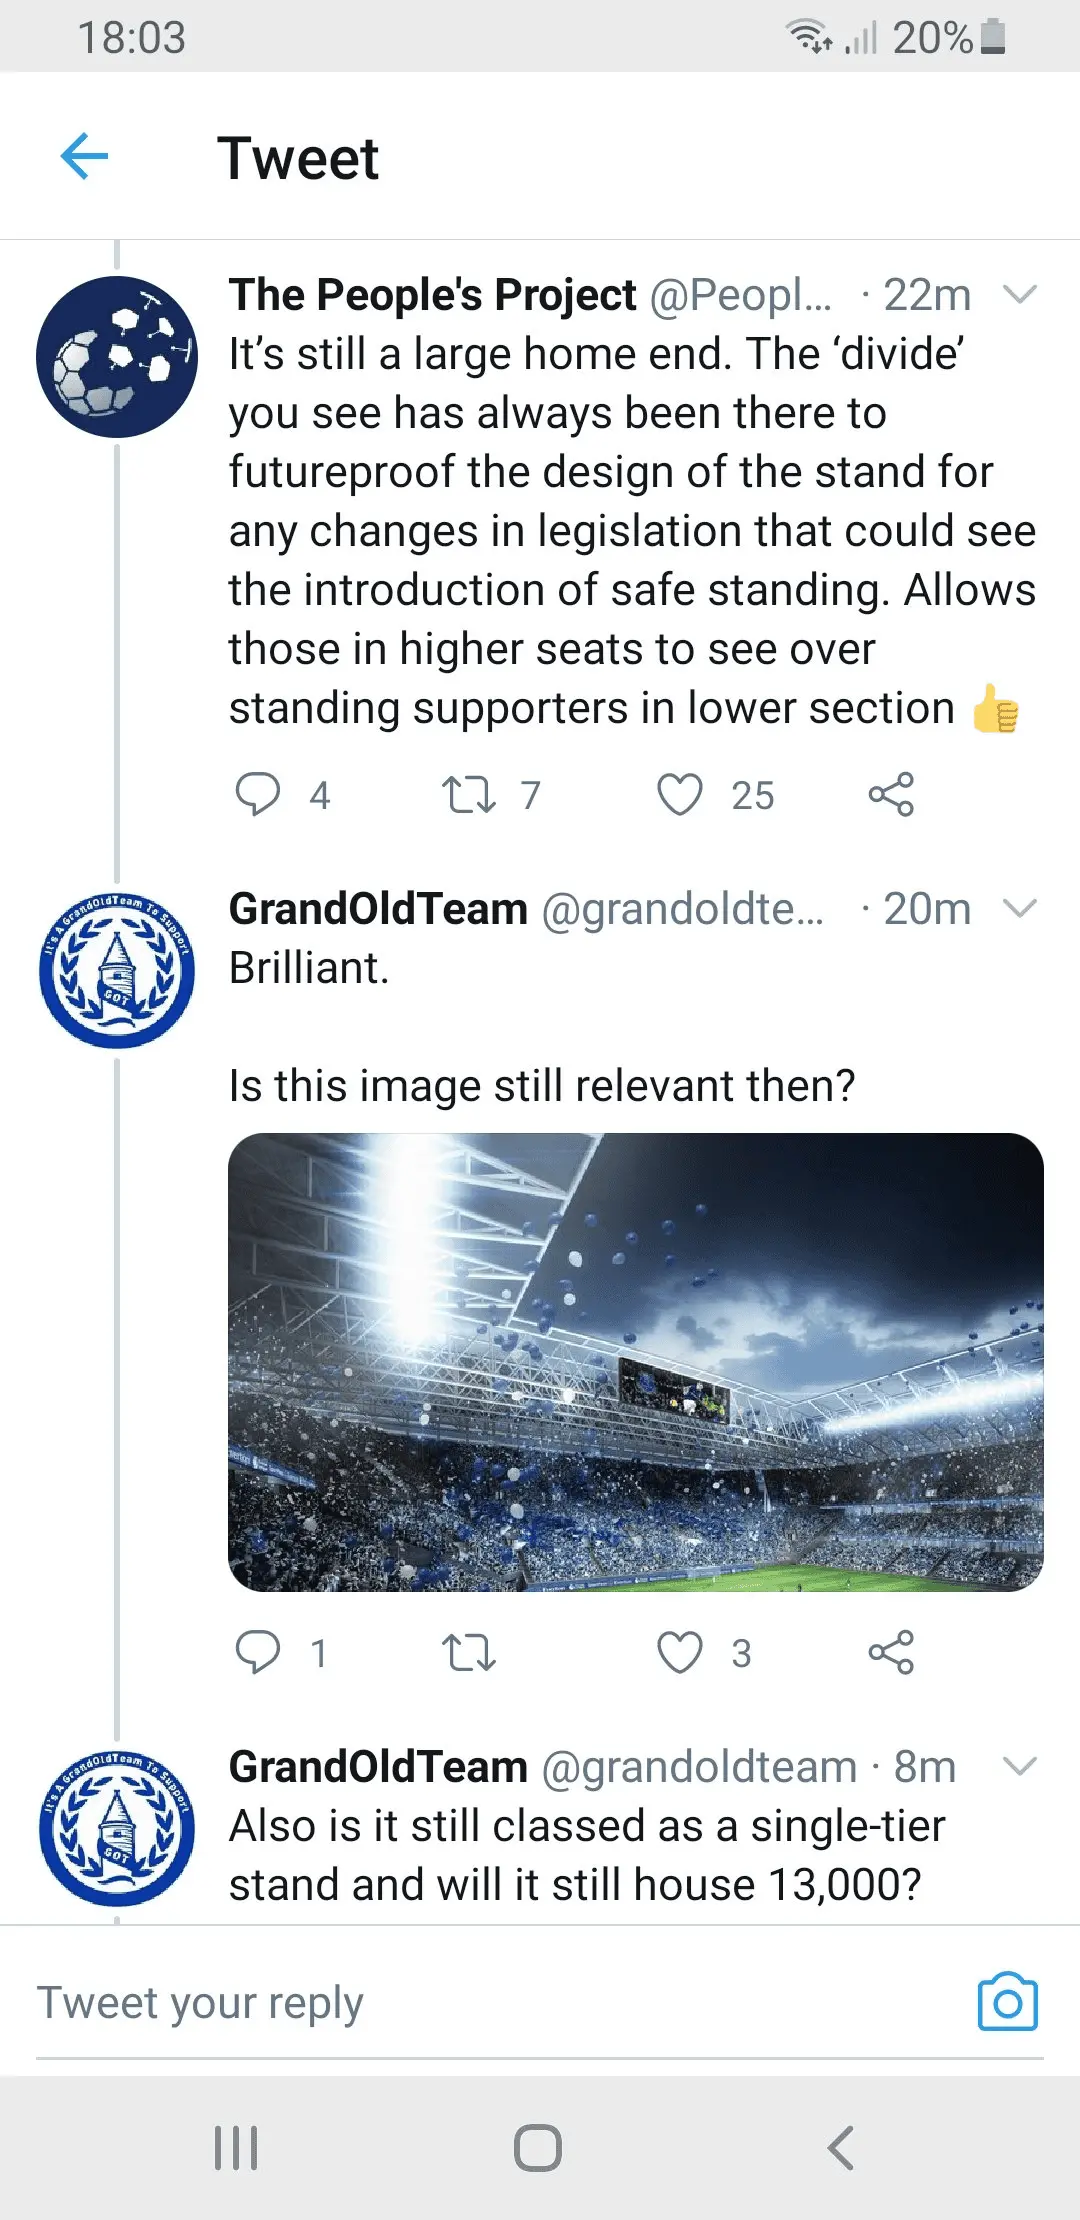Tap the blue back arrow

click(x=84, y=156)
